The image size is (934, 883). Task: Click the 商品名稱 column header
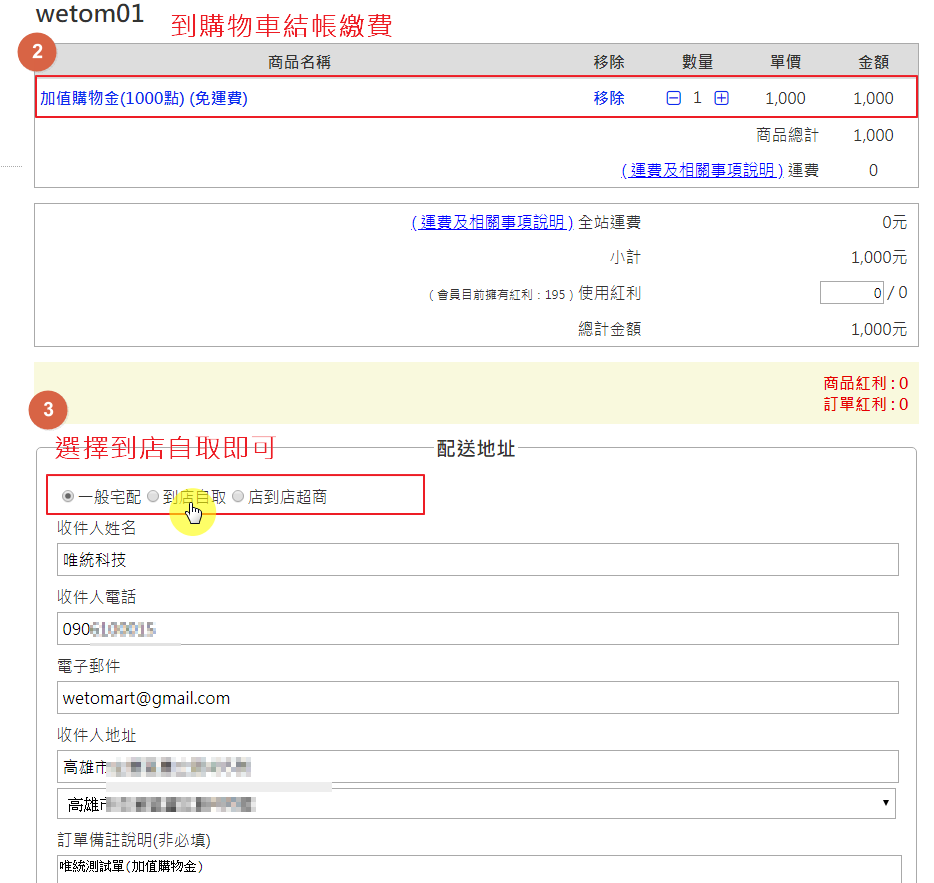299,62
